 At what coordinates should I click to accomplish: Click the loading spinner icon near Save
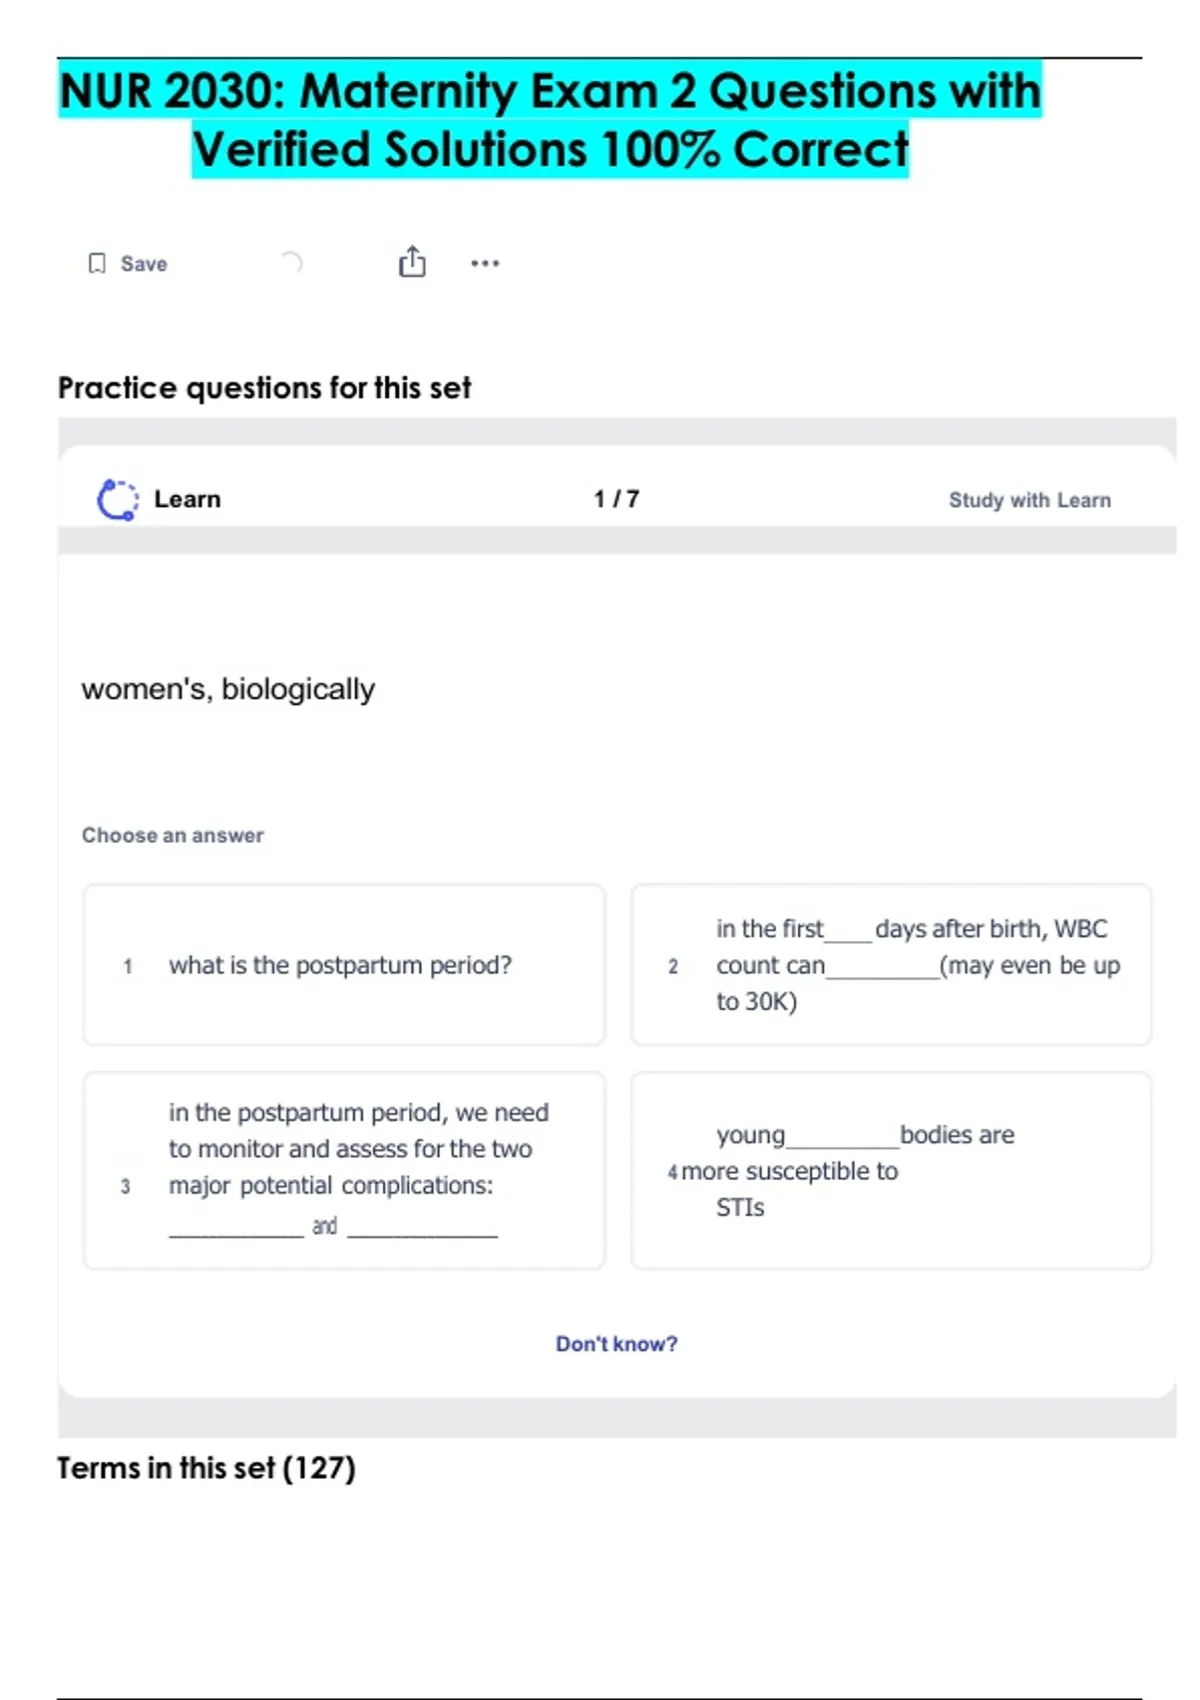point(291,262)
